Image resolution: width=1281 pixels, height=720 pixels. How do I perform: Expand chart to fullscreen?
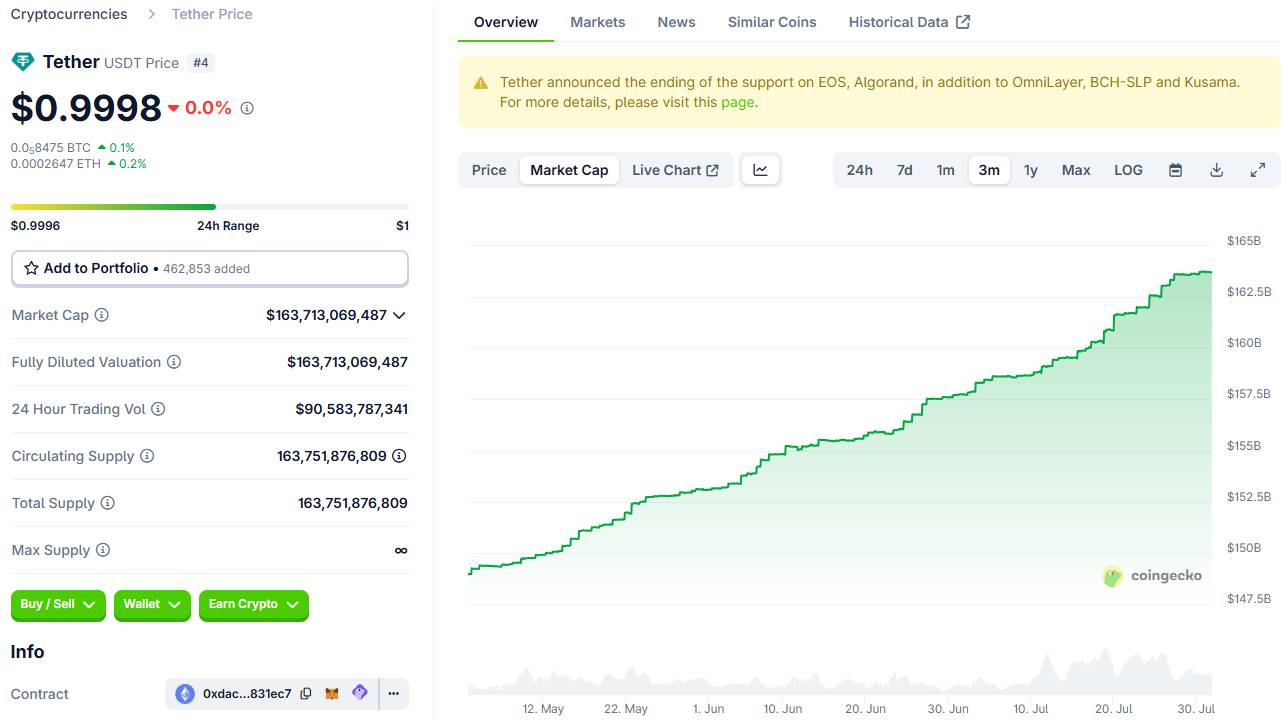[1258, 170]
